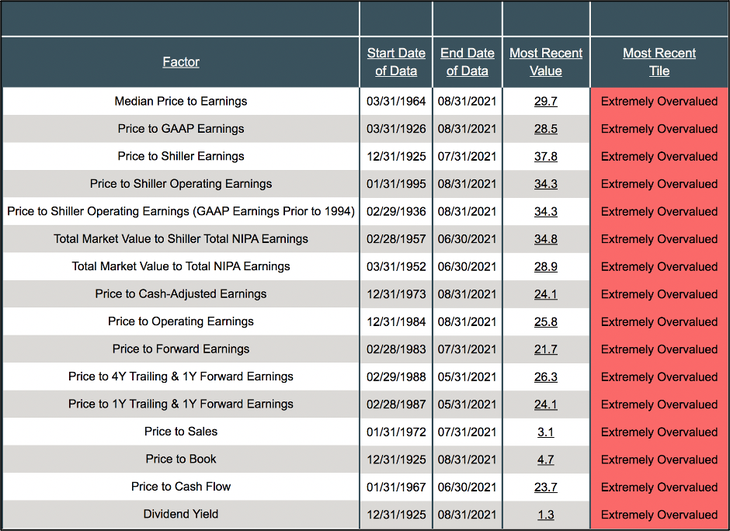Open the Price to Sales value 3.1
Screen dimensions: 730x531
point(546,432)
